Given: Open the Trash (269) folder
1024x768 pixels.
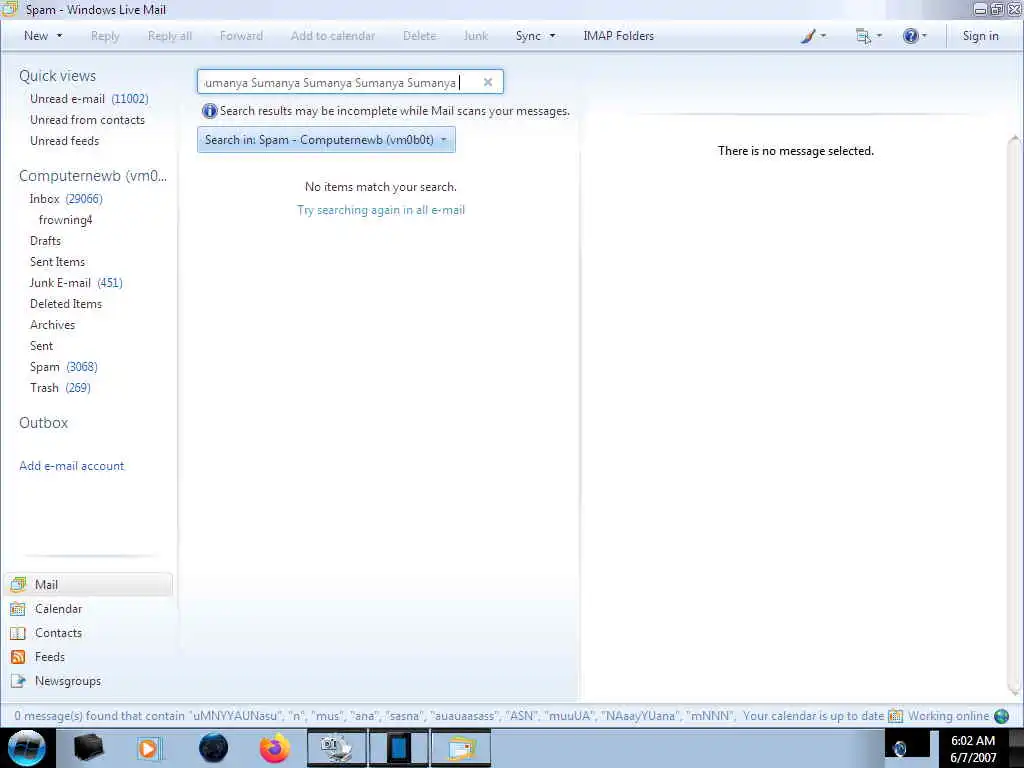Looking at the screenshot, I should (x=60, y=388).
